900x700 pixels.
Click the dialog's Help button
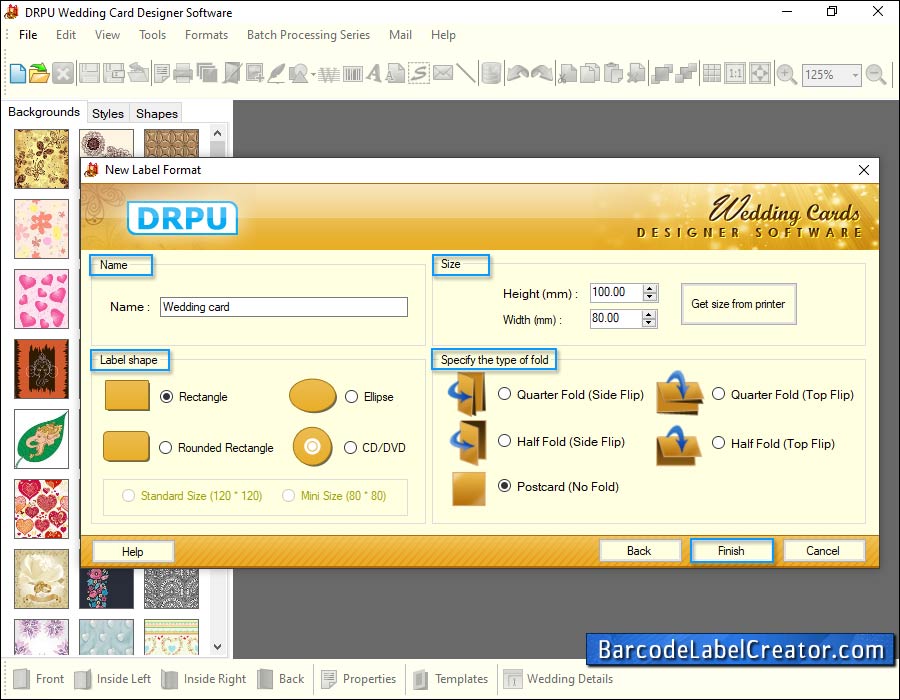133,552
